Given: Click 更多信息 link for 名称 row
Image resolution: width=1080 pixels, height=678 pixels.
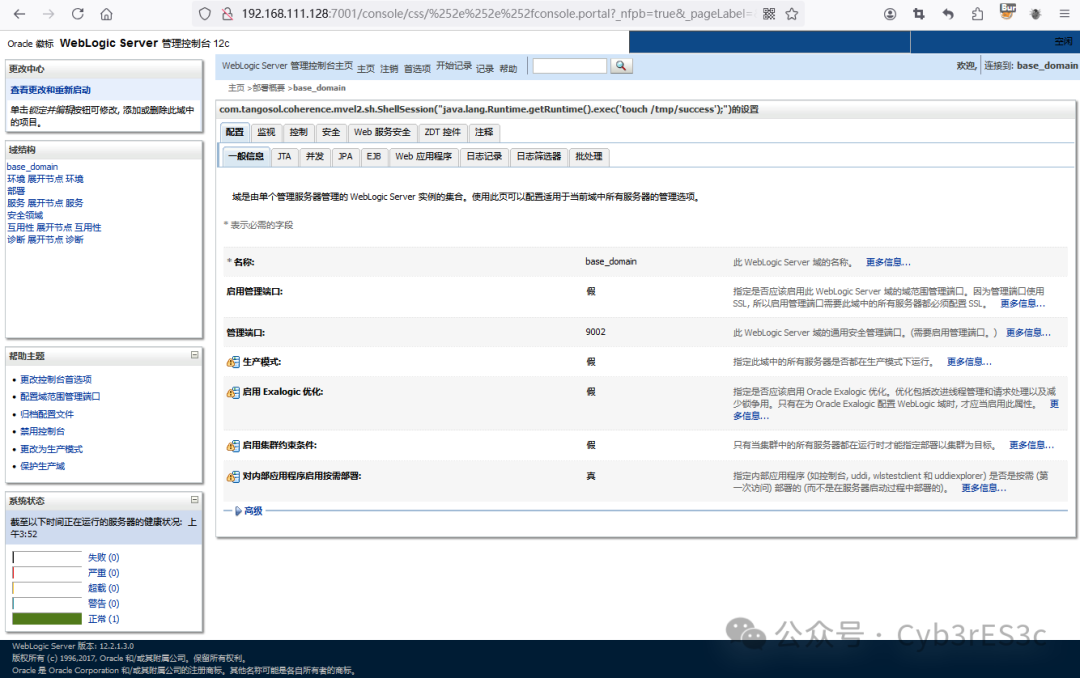Looking at the screenshot, I should click(888, 263).
